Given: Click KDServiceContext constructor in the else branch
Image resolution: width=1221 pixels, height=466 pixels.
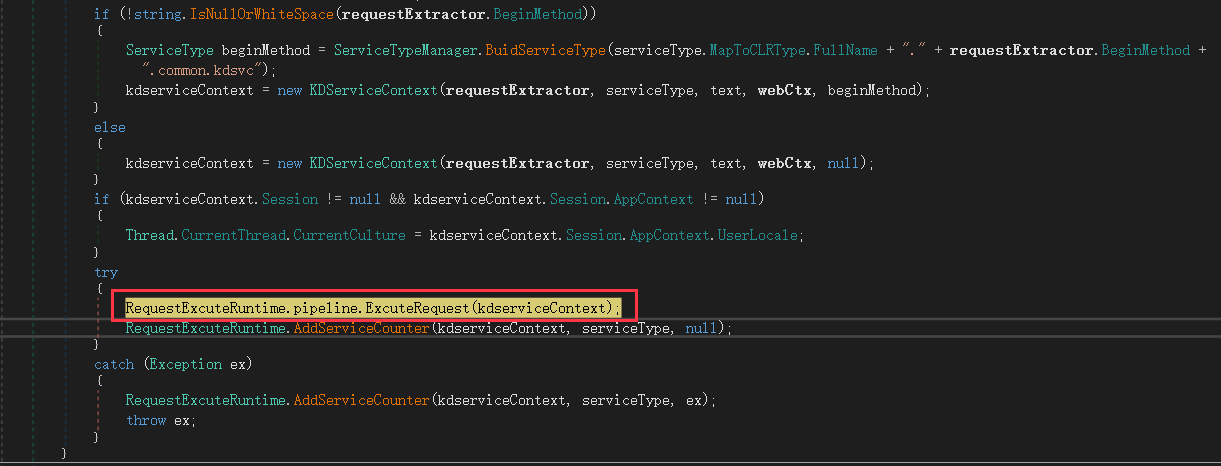Looking at the screenshot, I should click(x=372, y=162).
